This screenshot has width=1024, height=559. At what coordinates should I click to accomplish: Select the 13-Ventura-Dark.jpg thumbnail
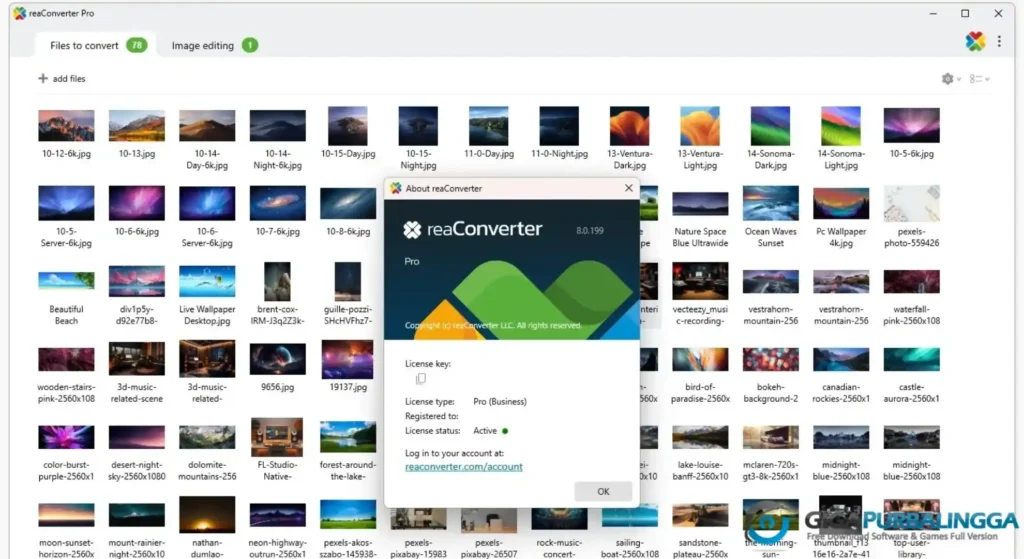(630, 125)
